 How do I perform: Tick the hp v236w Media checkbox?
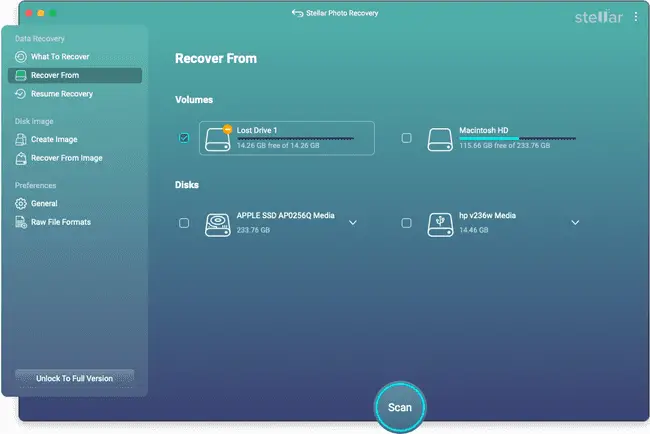tap(407, 223)
